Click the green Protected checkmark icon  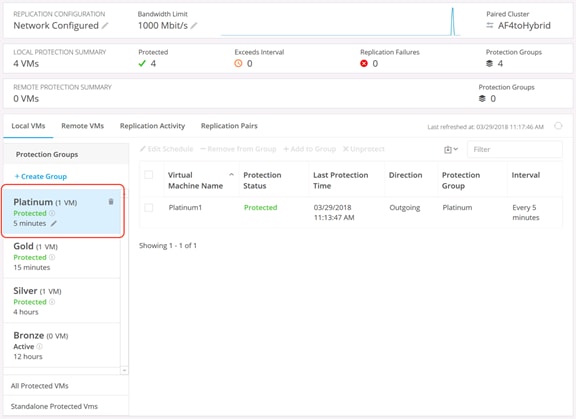point(142,64)
